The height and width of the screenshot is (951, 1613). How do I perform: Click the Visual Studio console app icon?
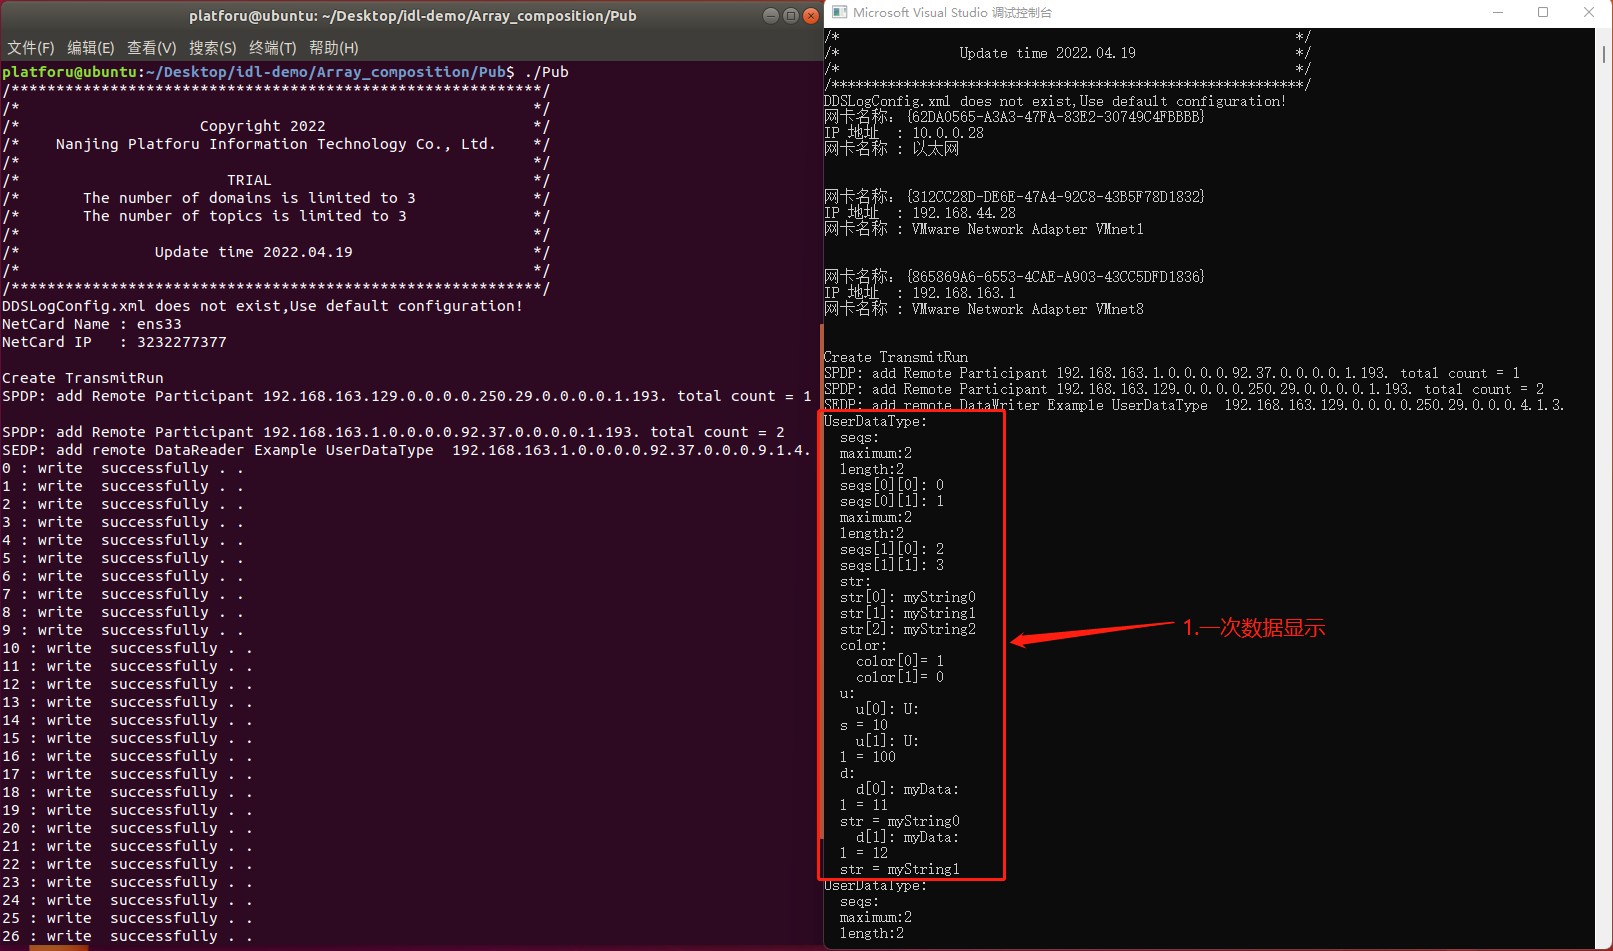click(840, 13)
